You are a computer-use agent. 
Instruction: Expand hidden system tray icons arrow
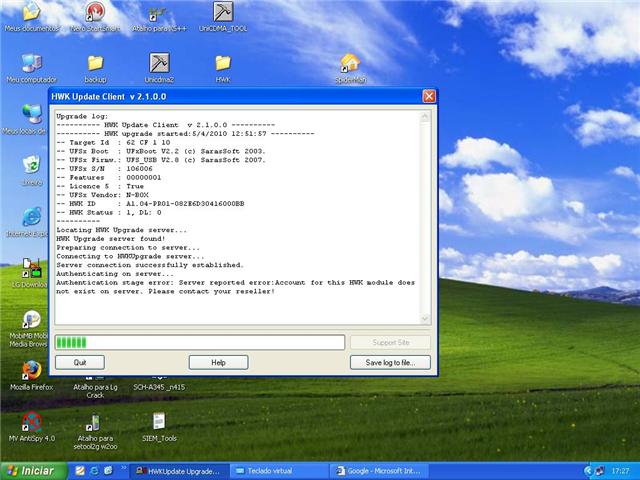click(x=588, y=471)
